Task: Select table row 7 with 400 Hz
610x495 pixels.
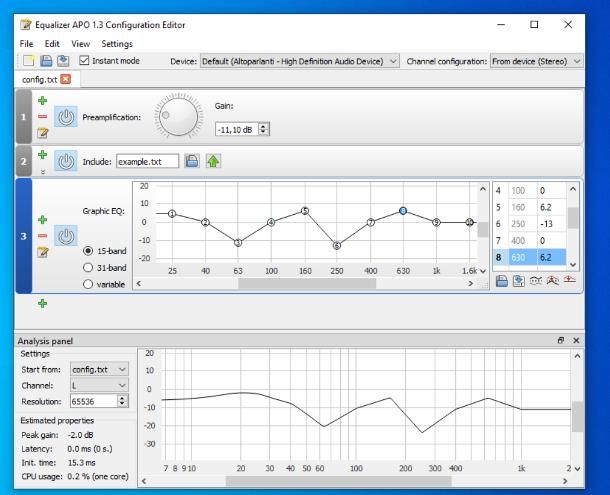Action: pos(529,240)
